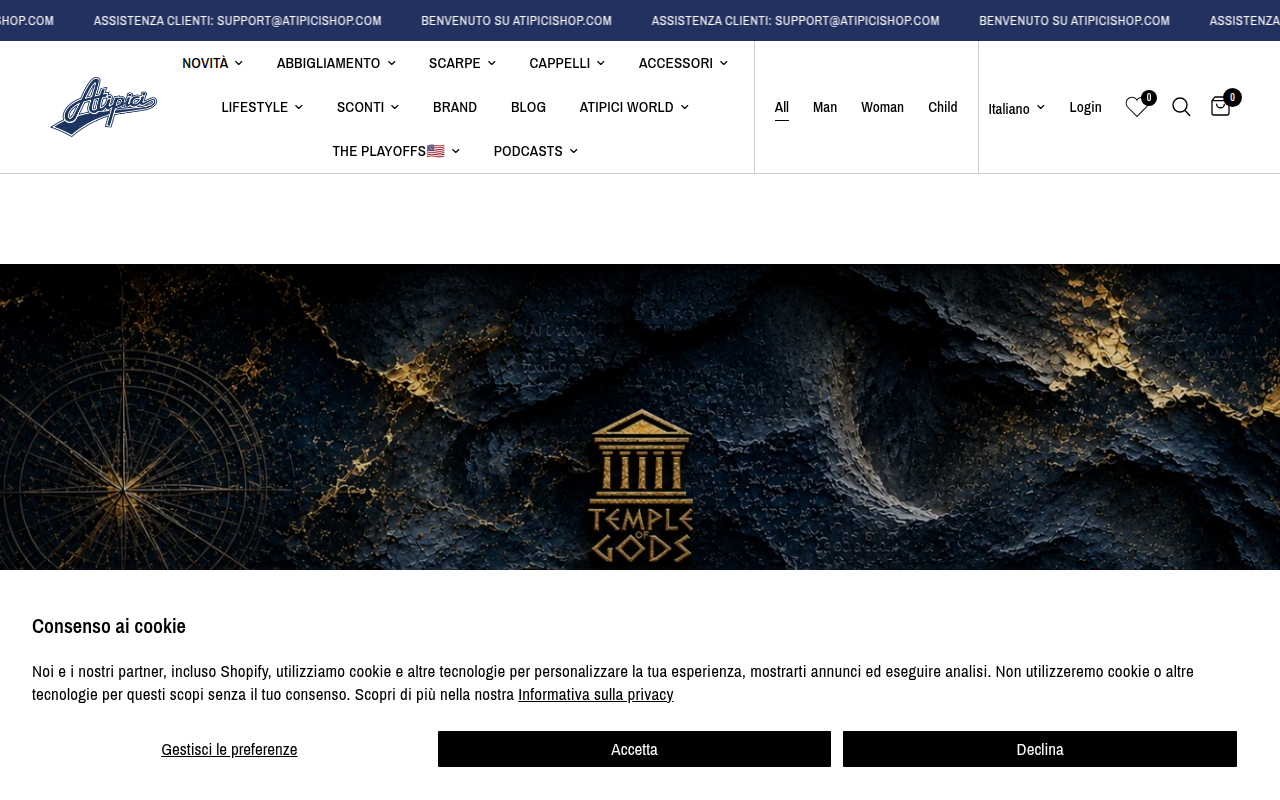
Task: Open the Login link
Action: point(1085,107)
